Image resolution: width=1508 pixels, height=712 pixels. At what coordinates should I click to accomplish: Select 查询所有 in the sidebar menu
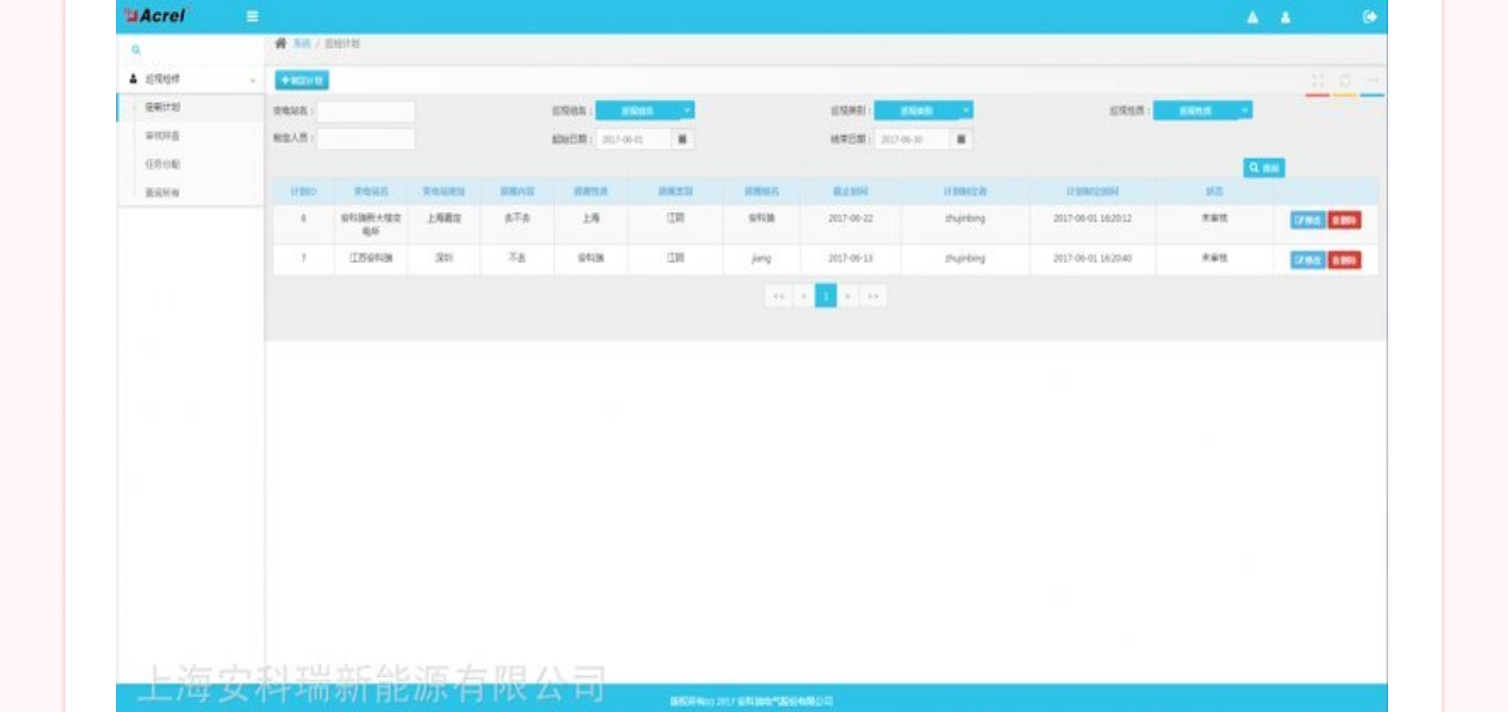point(162,193)
